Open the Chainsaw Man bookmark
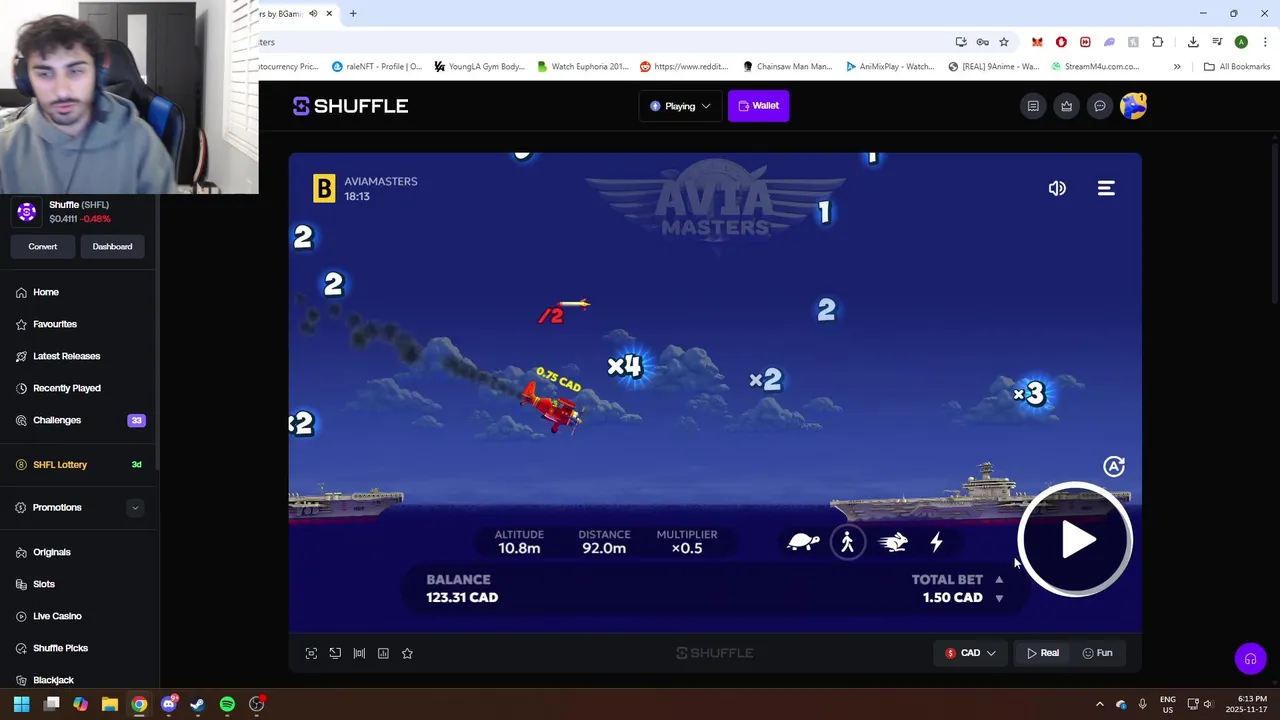This screenshot has height=720, width=1280. (788, 67)
